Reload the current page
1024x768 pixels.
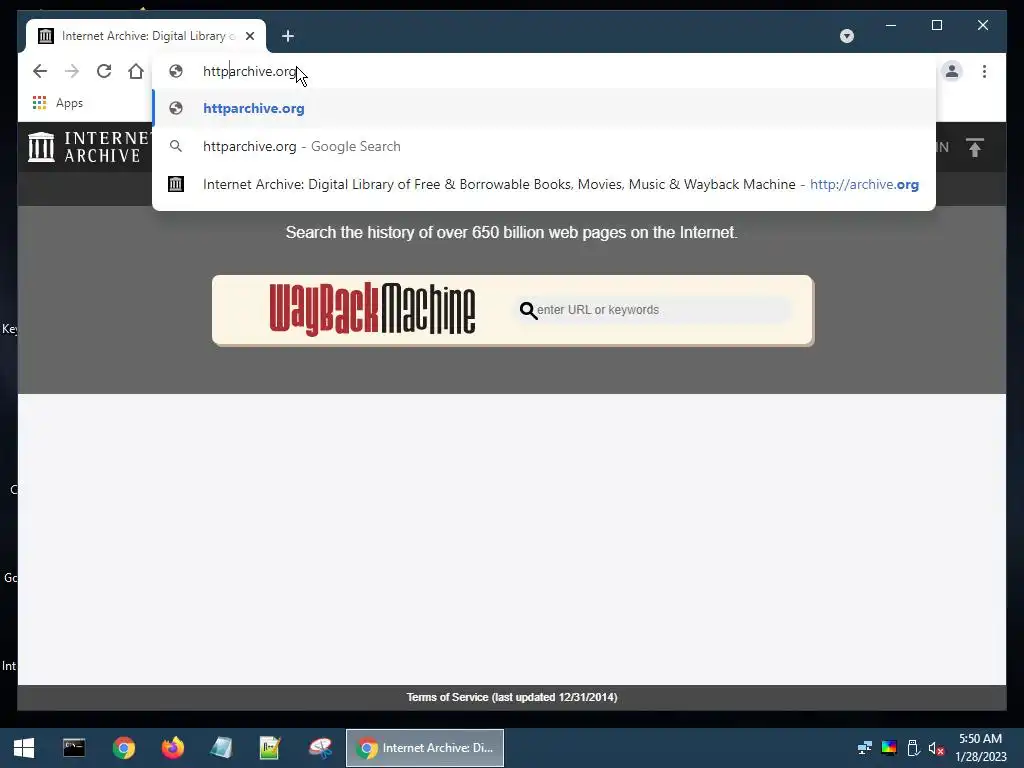(104, 71)
